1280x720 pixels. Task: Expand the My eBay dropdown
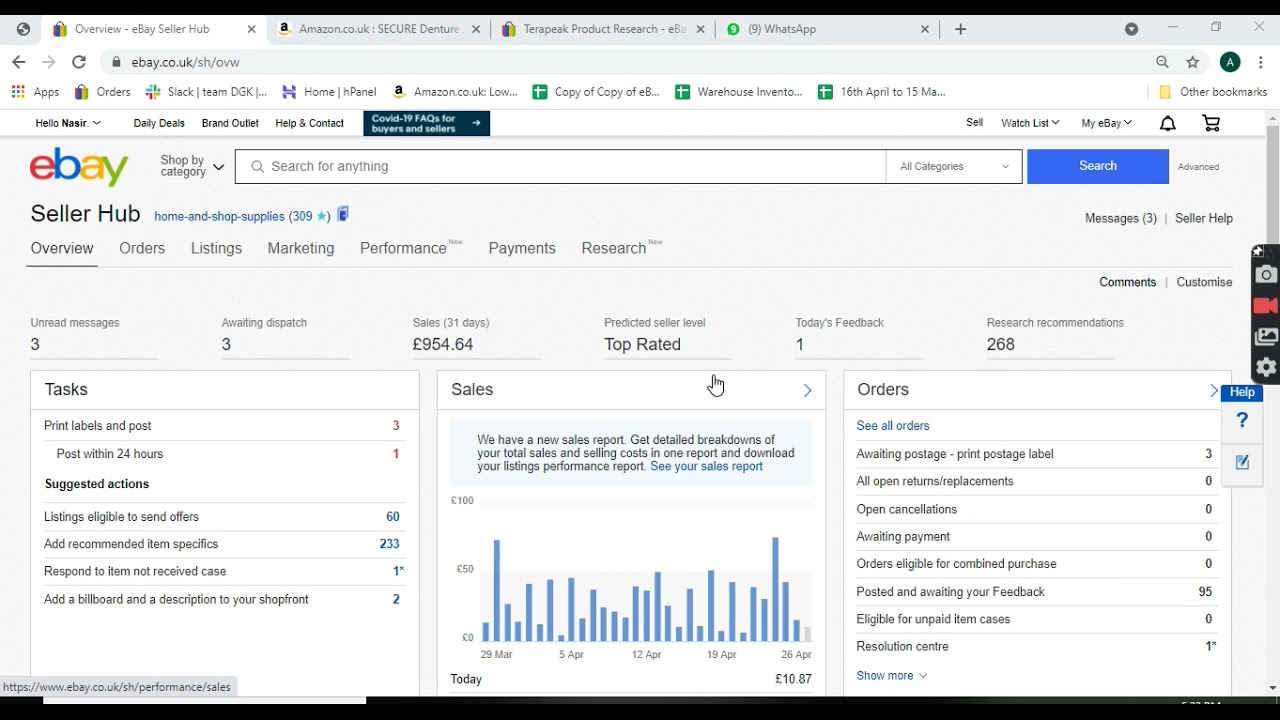(1106, 123)
